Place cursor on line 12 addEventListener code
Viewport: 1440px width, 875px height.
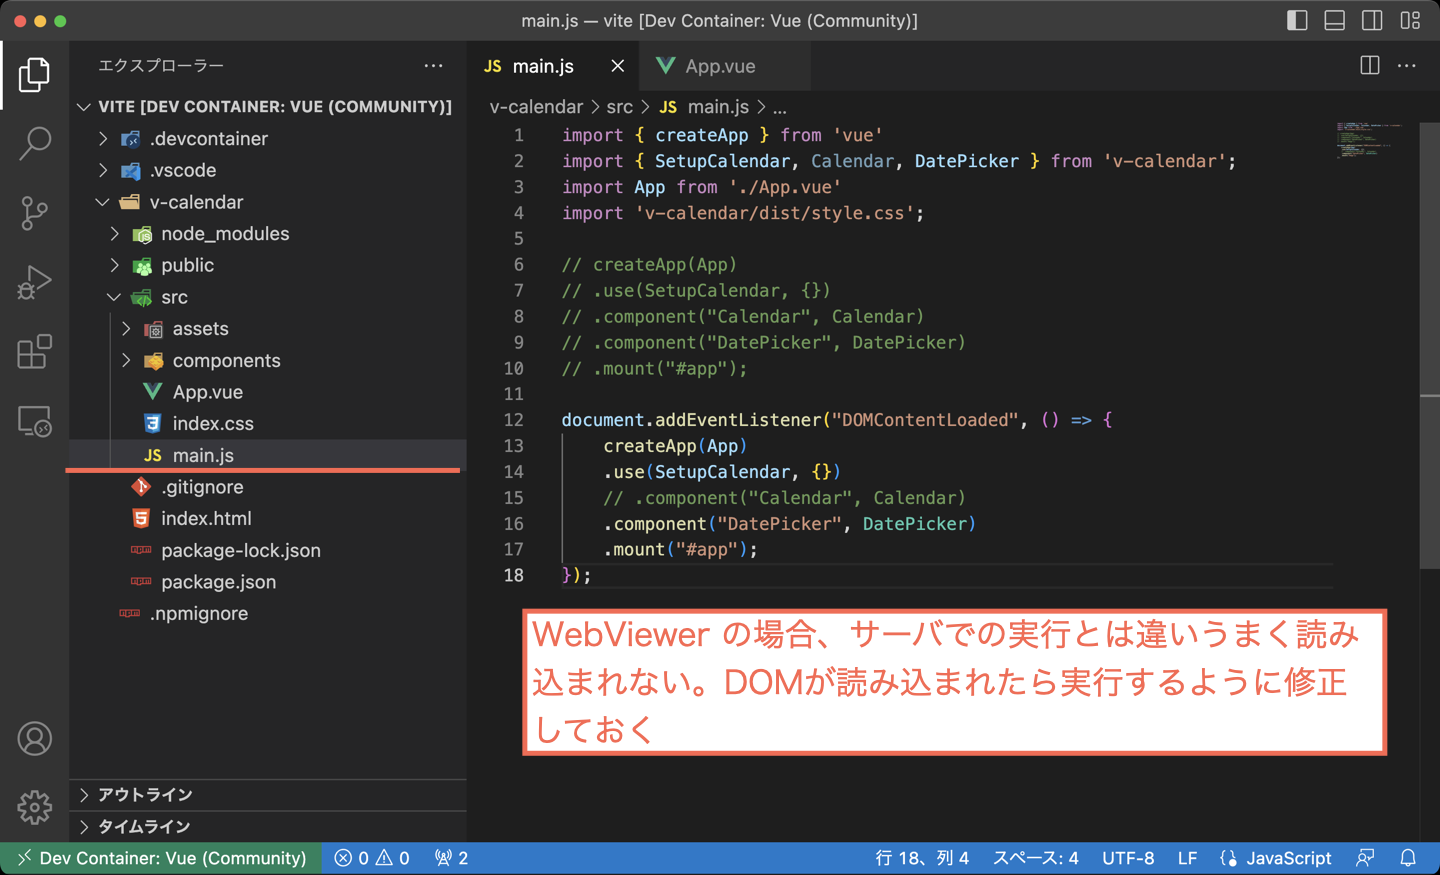coord(836,420)
